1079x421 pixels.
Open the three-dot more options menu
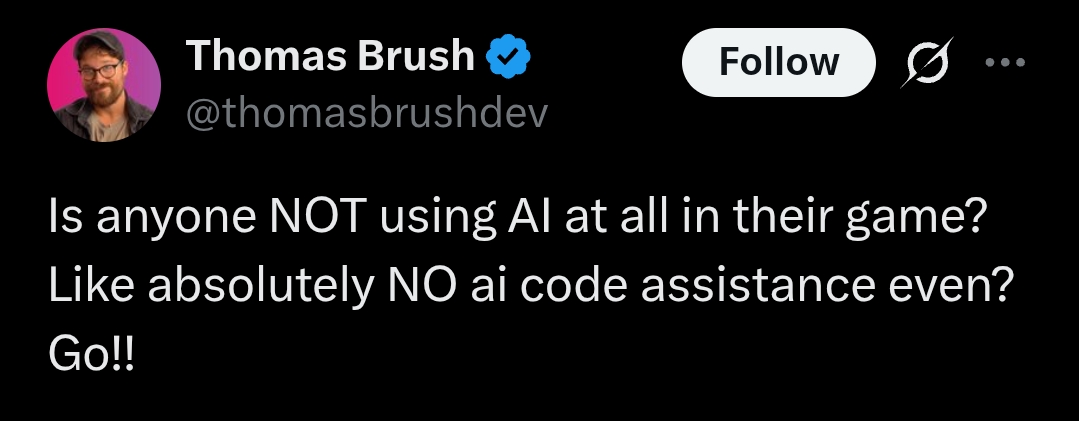click(x=1005, y=62)
